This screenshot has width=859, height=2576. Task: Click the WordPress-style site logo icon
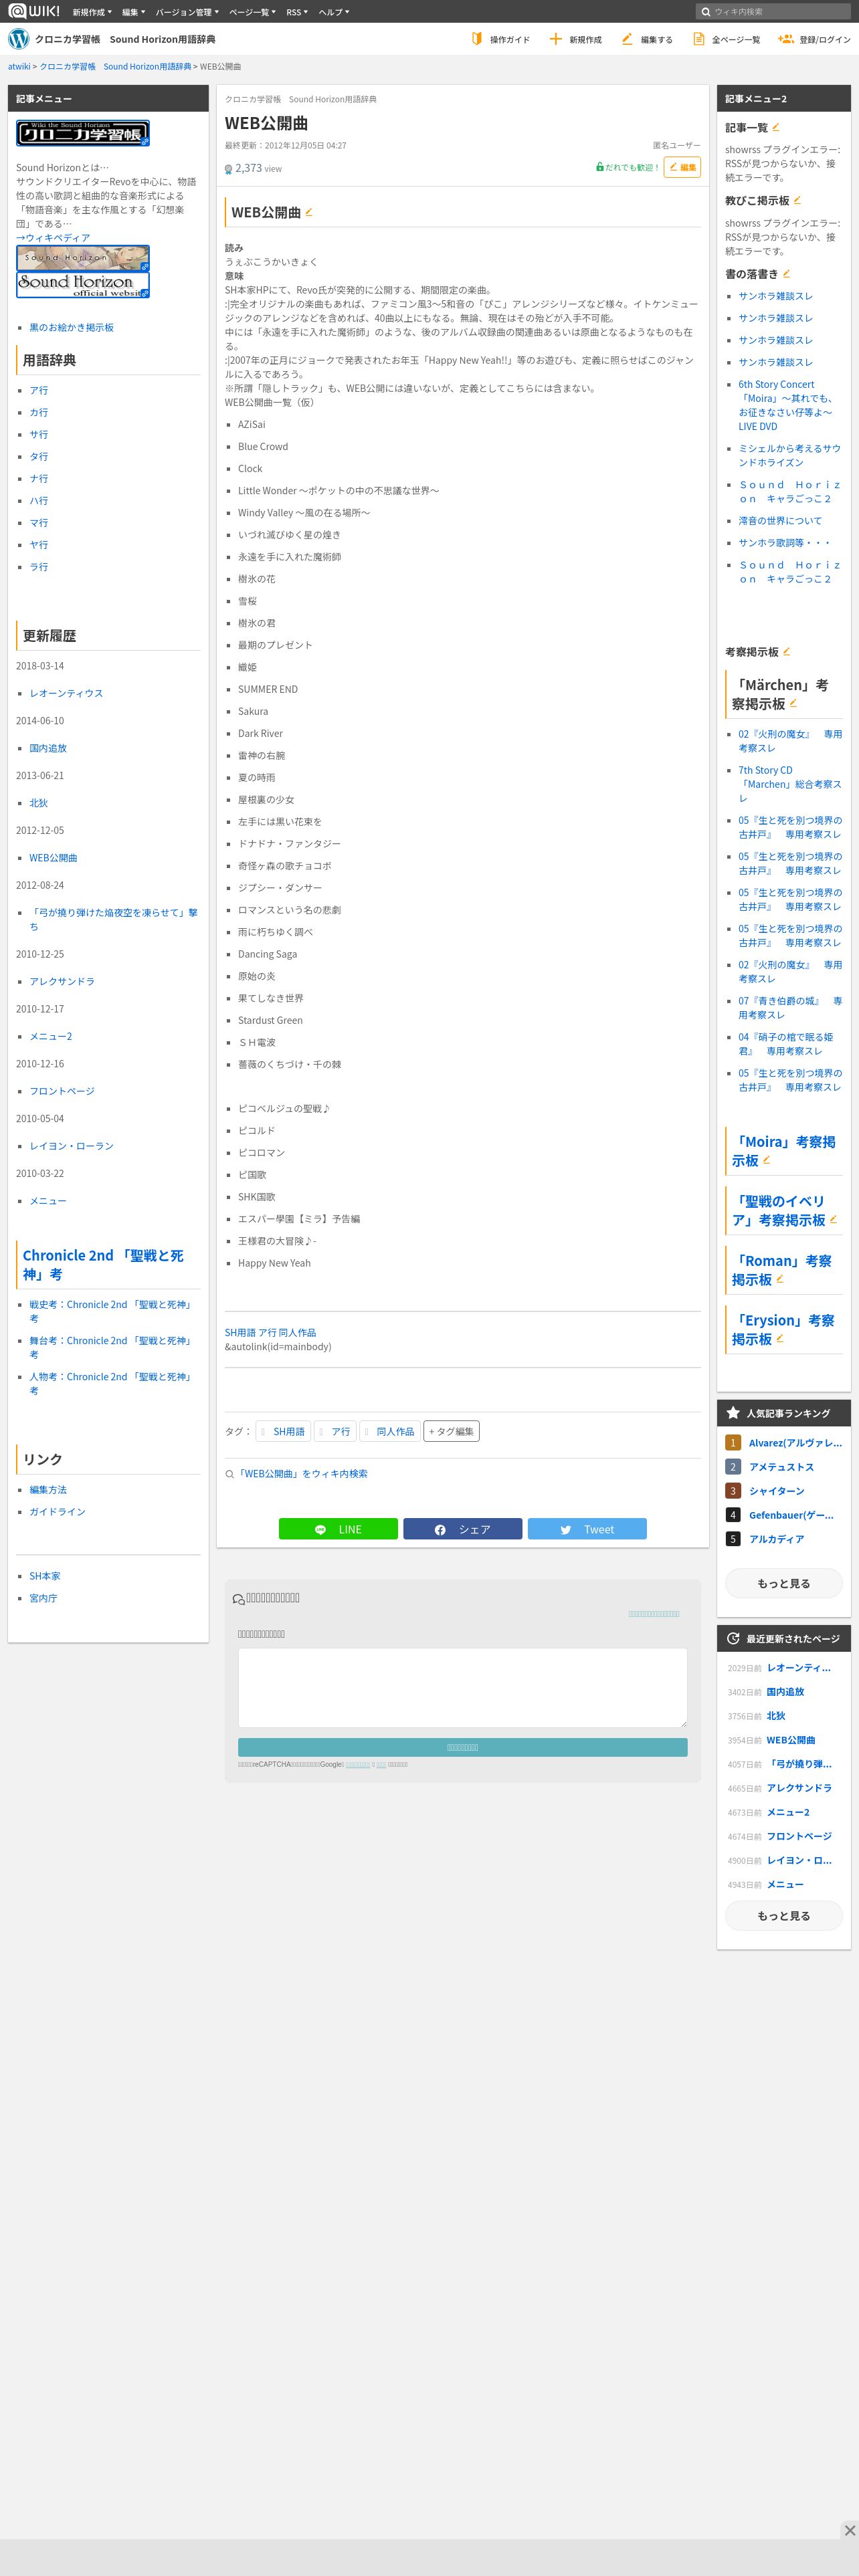(19, 39)
